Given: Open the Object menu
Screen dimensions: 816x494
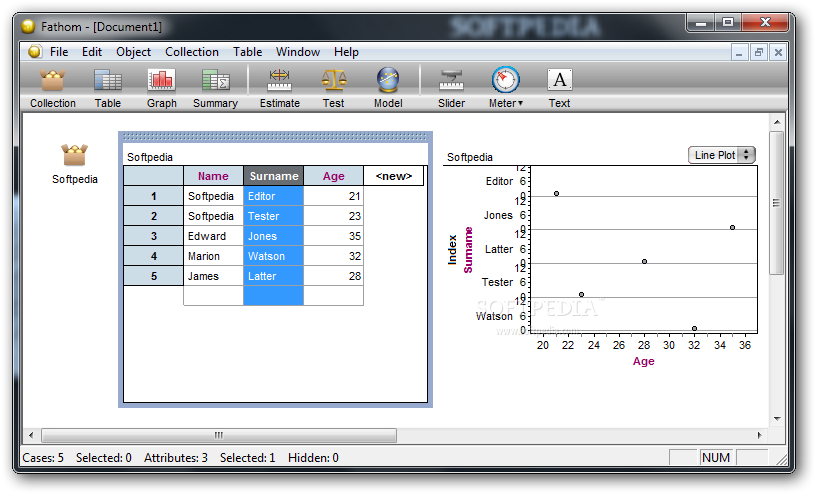Looking at the screenshot, I should click(x=134, y=52).
